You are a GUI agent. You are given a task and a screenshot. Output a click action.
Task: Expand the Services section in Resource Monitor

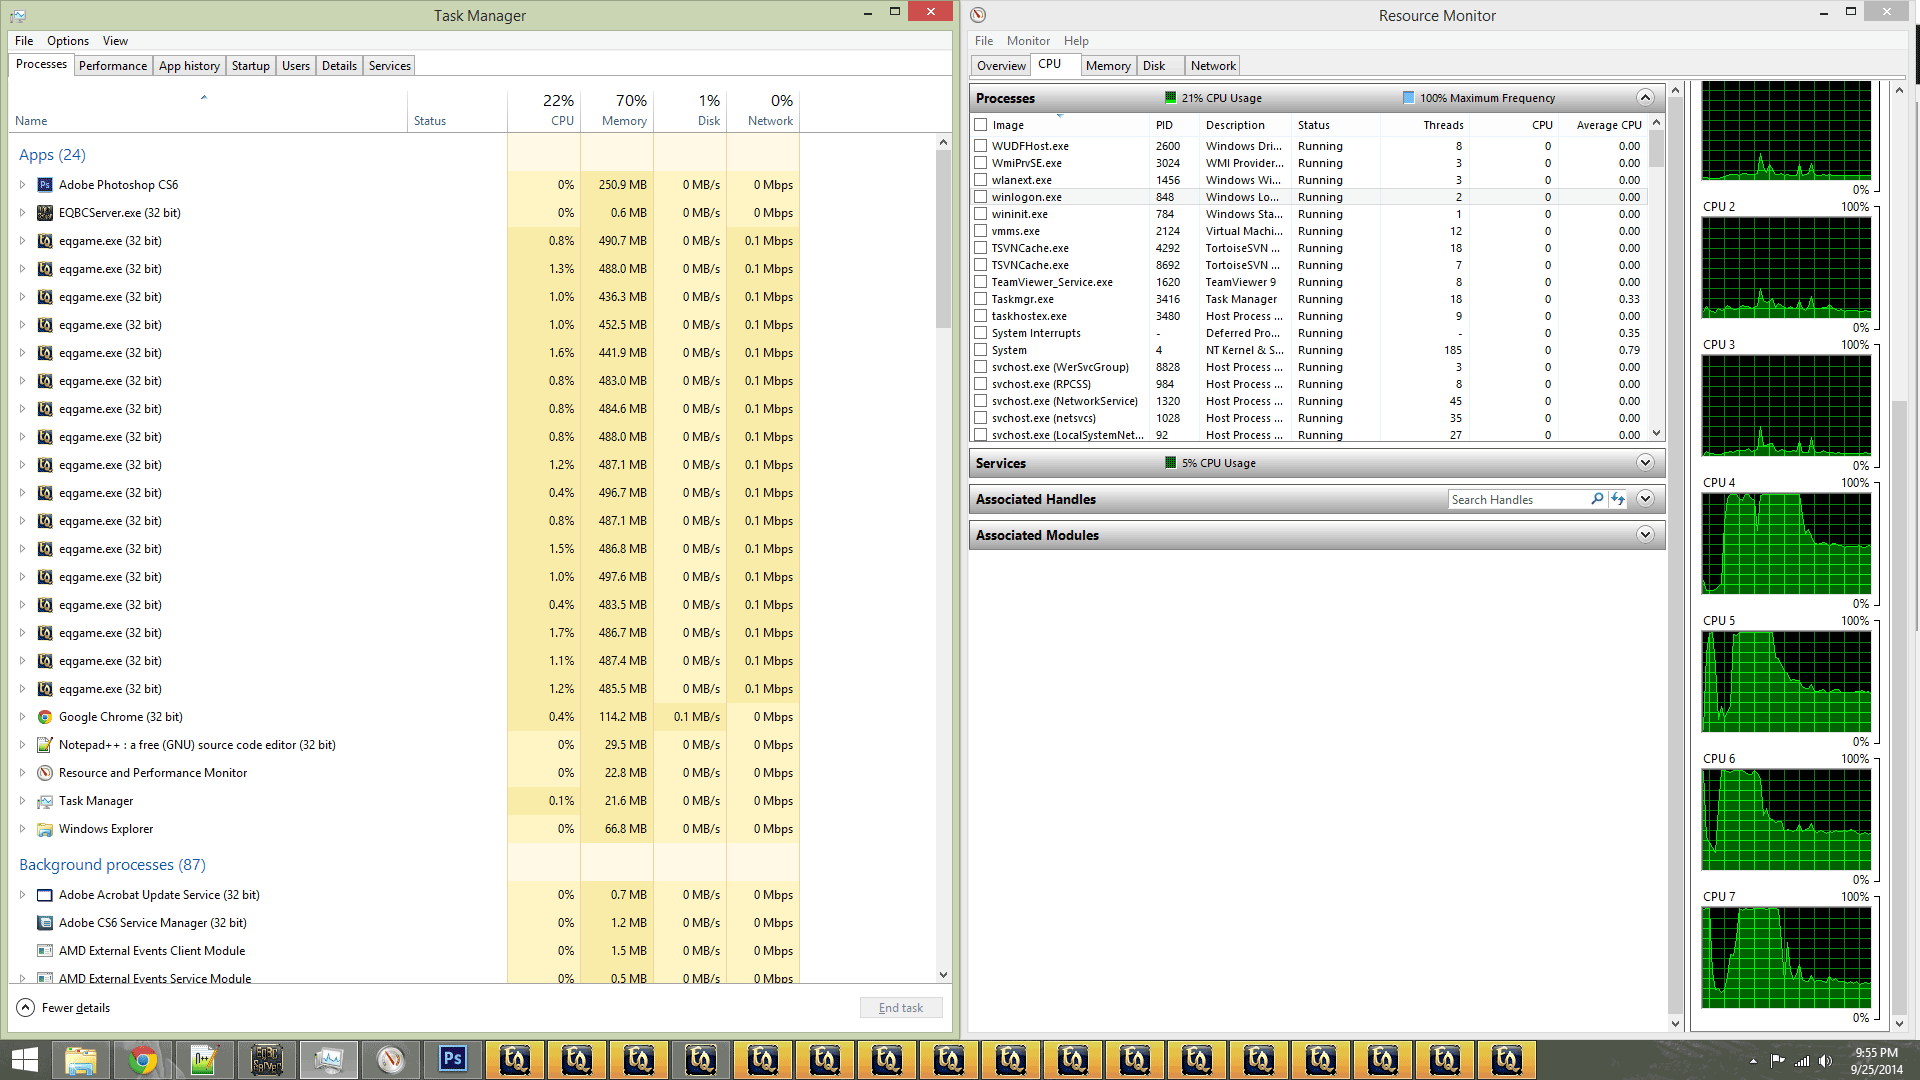[x=1645, y=463]
